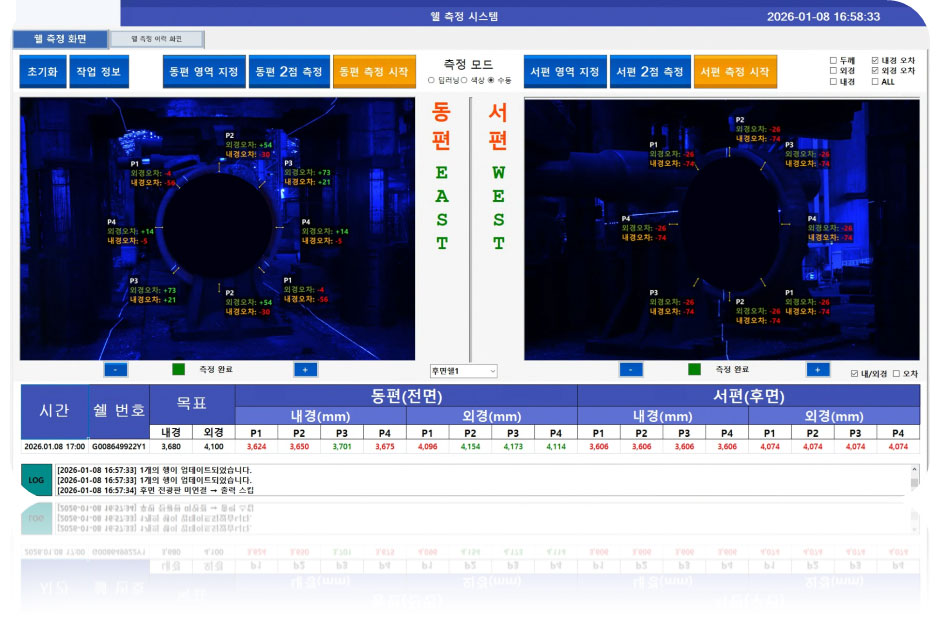This screenshot has height=630, width=940.
Task: Click 동편 2점 측정
Action: tap(289, 71)
